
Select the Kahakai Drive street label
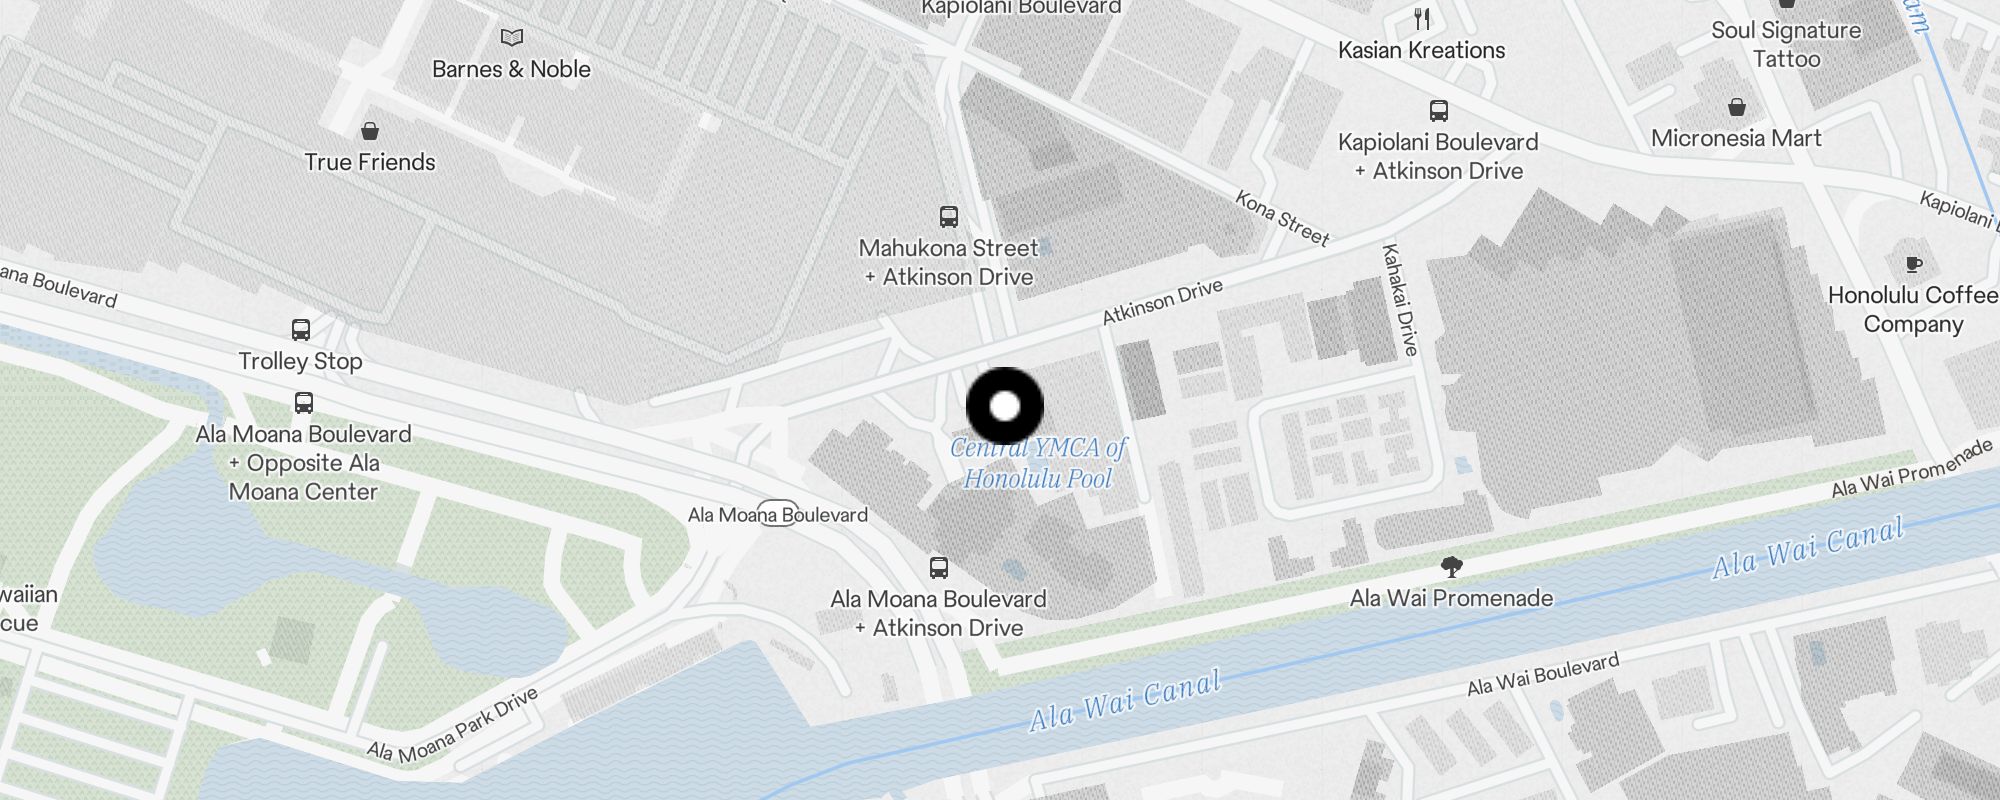point(1400,299)
